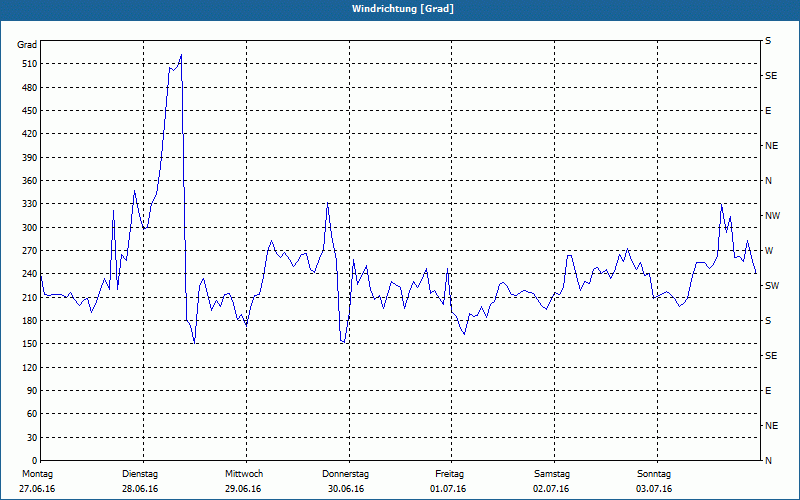This screenshot has height=500, width=800.
Task: Click the curve's highest peak above 510
Action: [x=181, y=55]
